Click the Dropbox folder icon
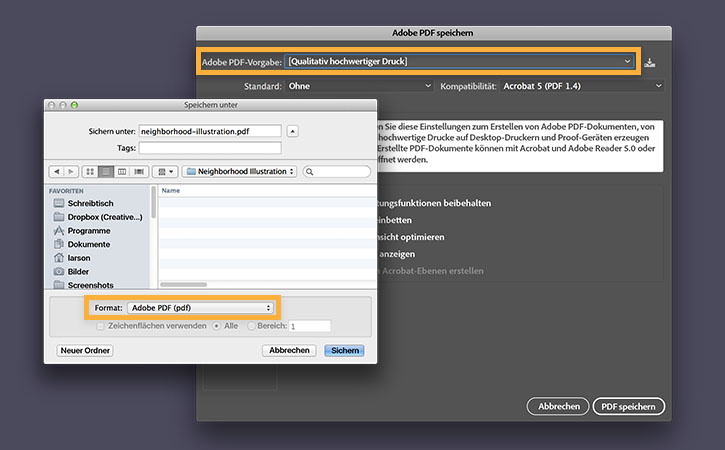Viewport: 725px width, 450px height. [x=59, y=216]
